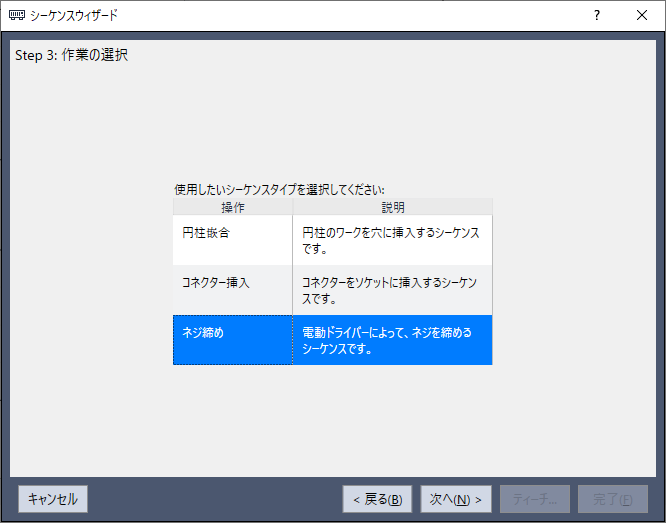Open help with the ? button

pos(597,16)
